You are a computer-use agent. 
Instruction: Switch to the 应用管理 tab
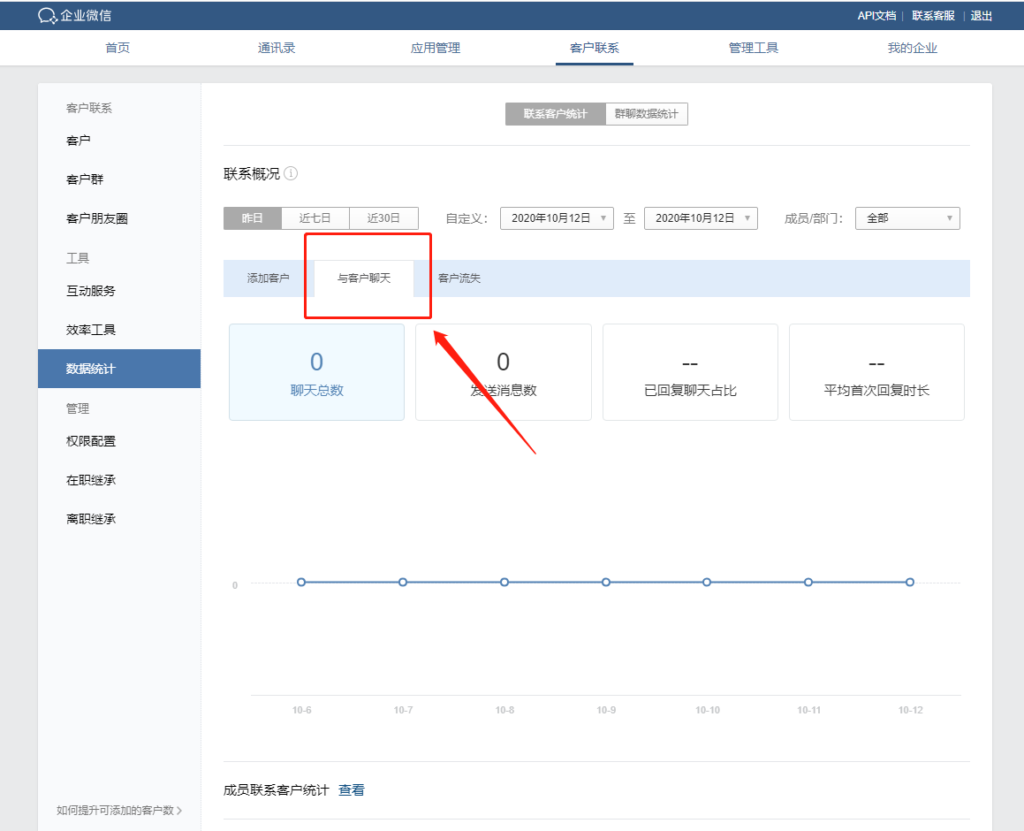tap(436, 48)
